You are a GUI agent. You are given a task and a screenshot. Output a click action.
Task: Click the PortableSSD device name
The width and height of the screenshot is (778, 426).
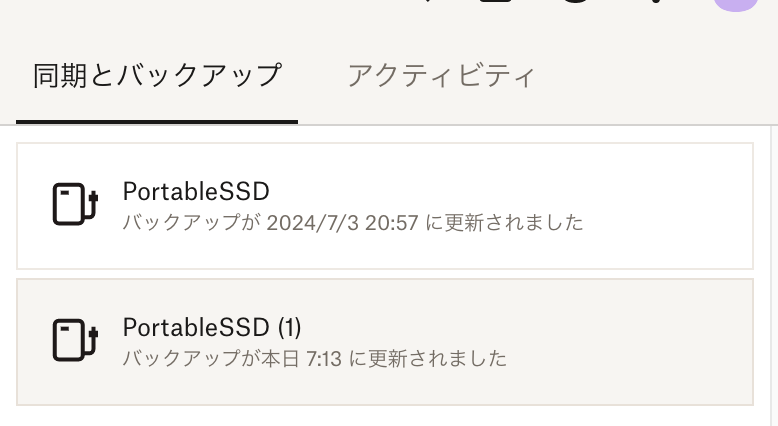pos(196,191)
